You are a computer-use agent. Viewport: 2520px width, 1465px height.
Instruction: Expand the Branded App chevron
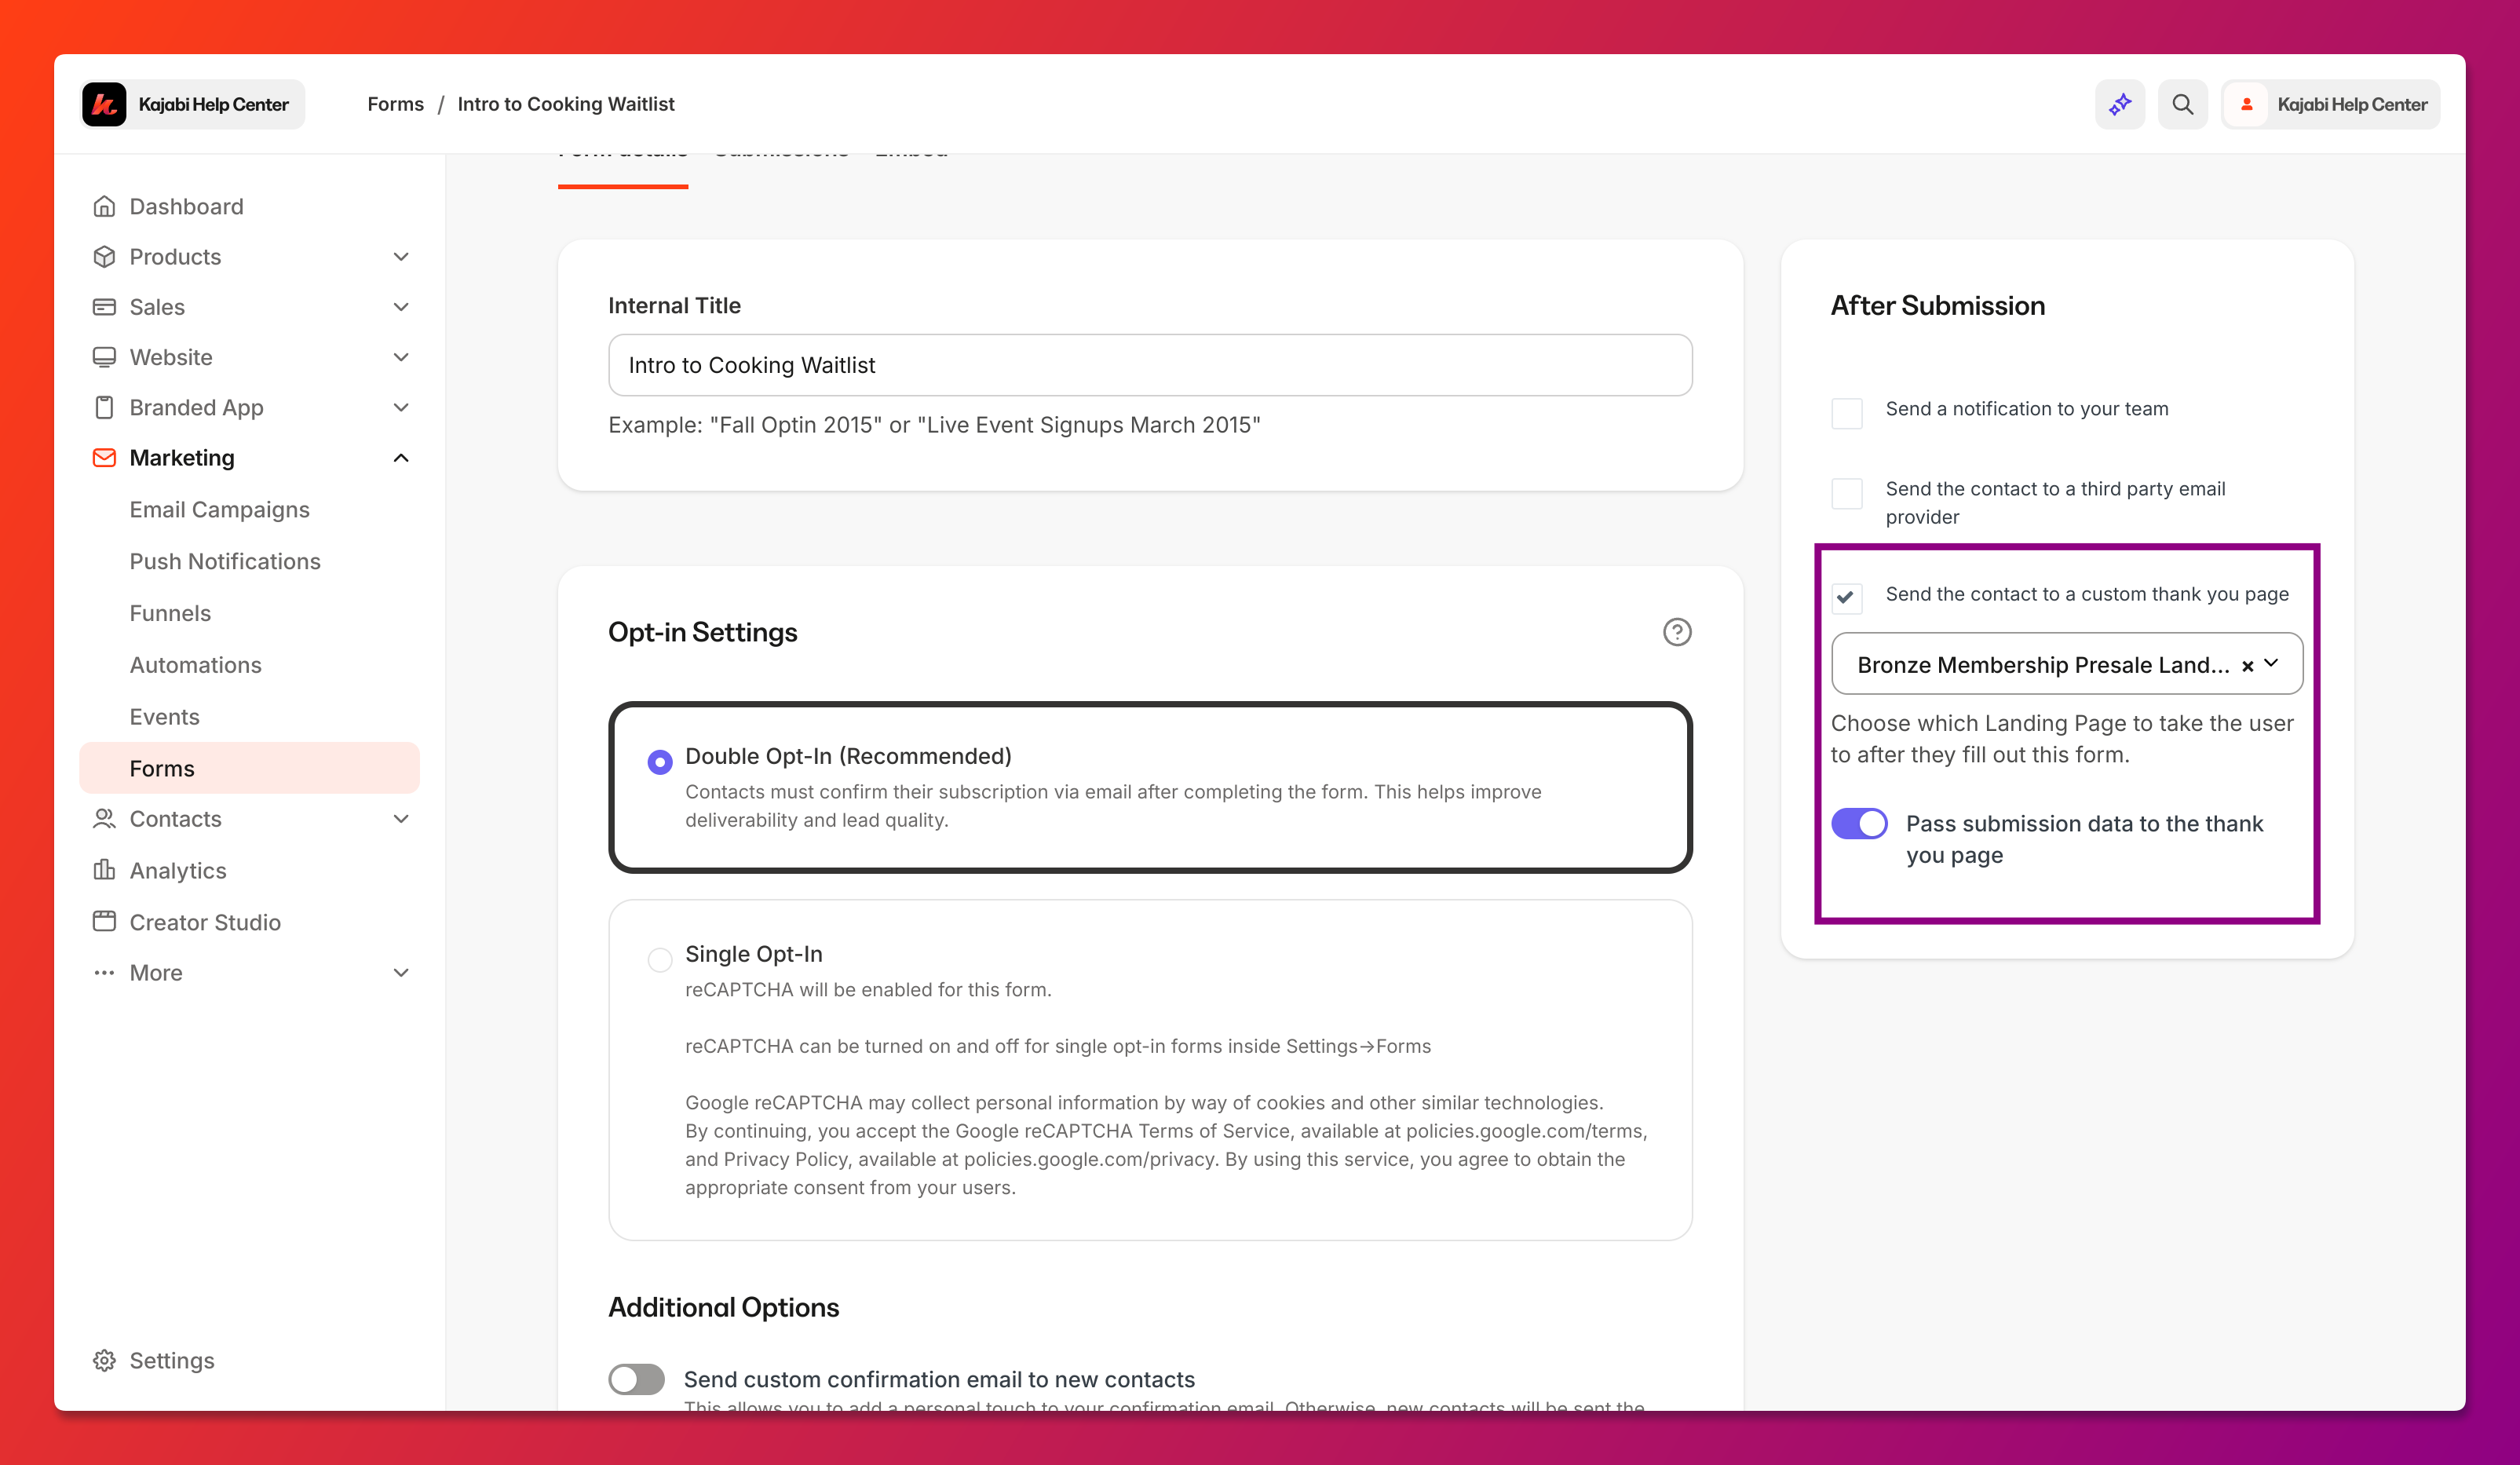click(401, 407)
